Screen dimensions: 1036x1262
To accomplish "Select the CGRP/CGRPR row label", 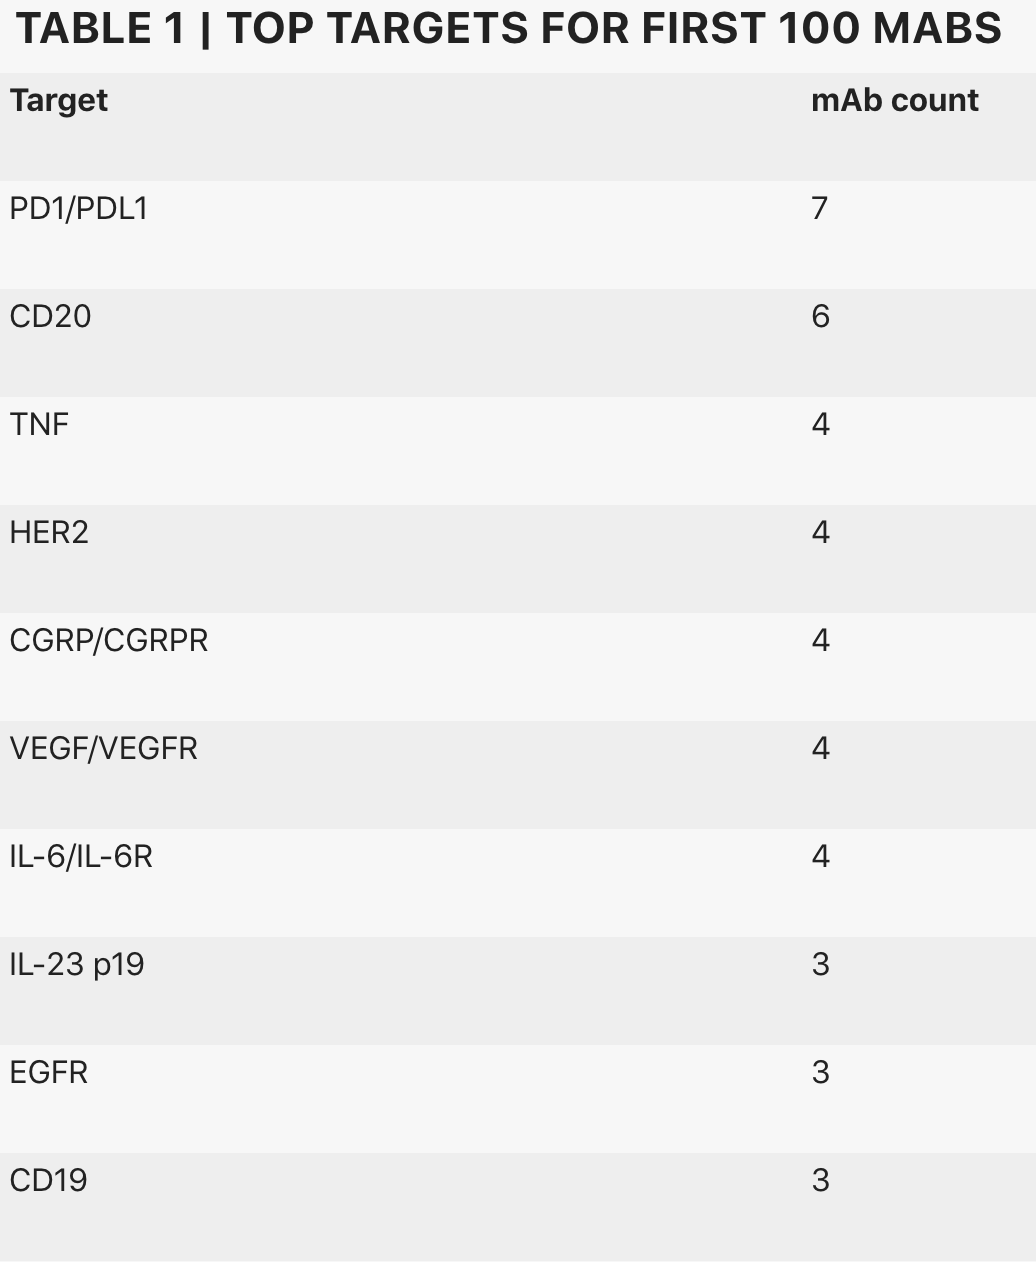I will [x=109, y=640].
